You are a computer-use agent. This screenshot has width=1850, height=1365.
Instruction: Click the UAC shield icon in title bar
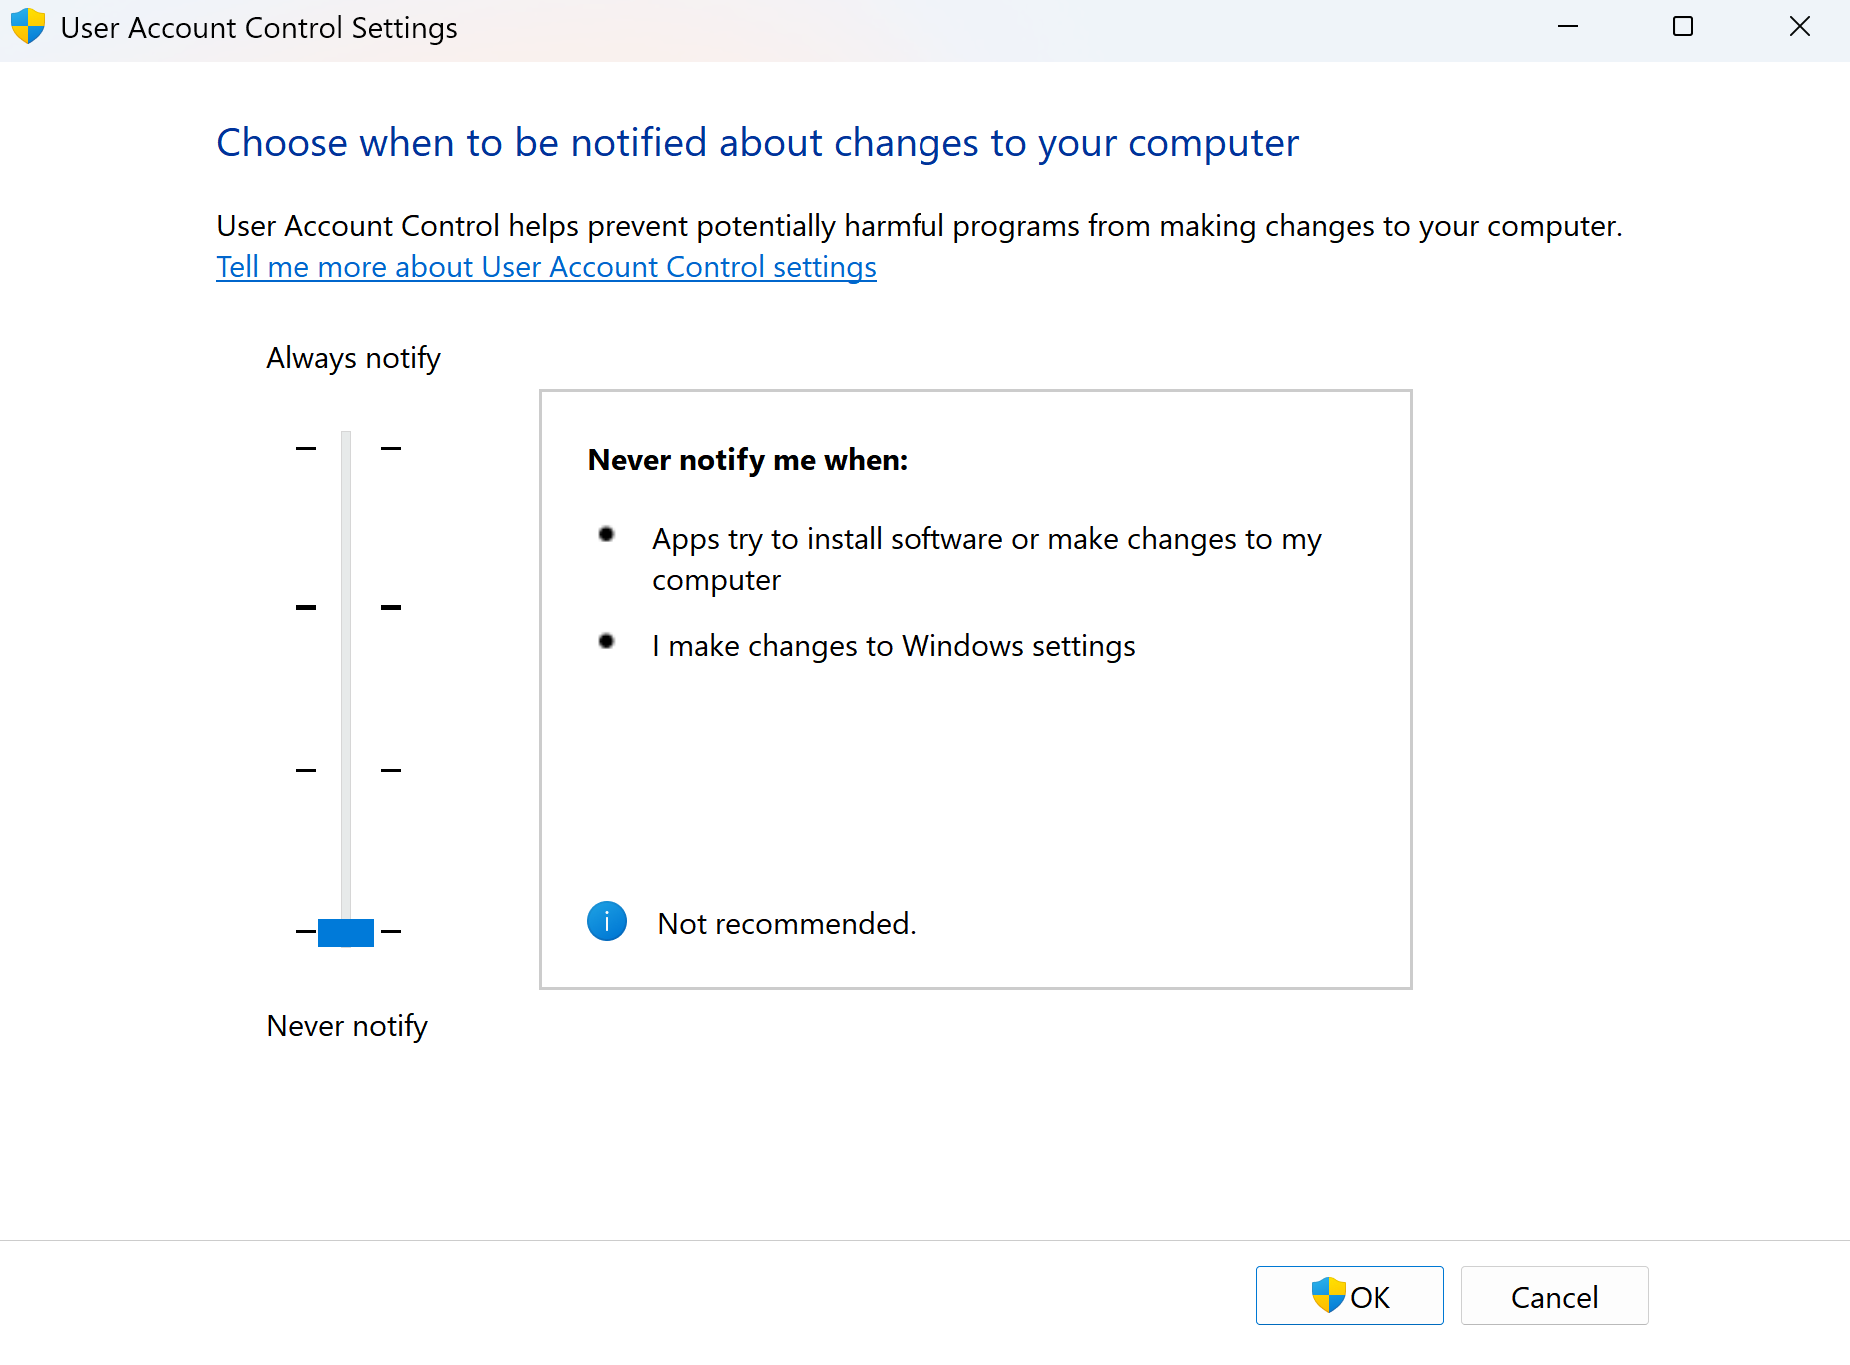(x=28, y=27)
